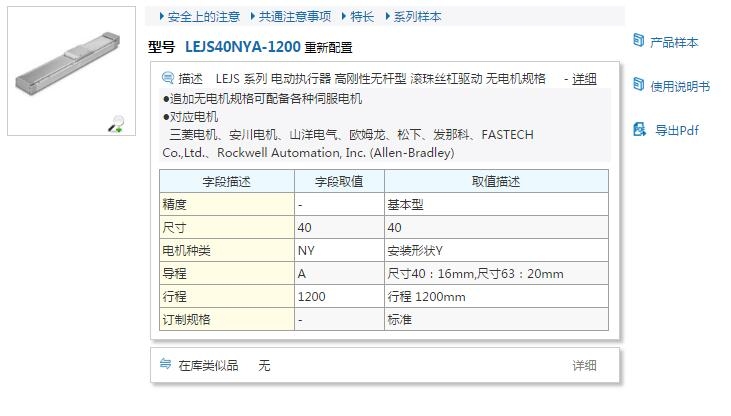The height and width of the screenshot is (416, 731).
Task: Open 详细 link in 在库类似品 row
Action: click(584, 366)
